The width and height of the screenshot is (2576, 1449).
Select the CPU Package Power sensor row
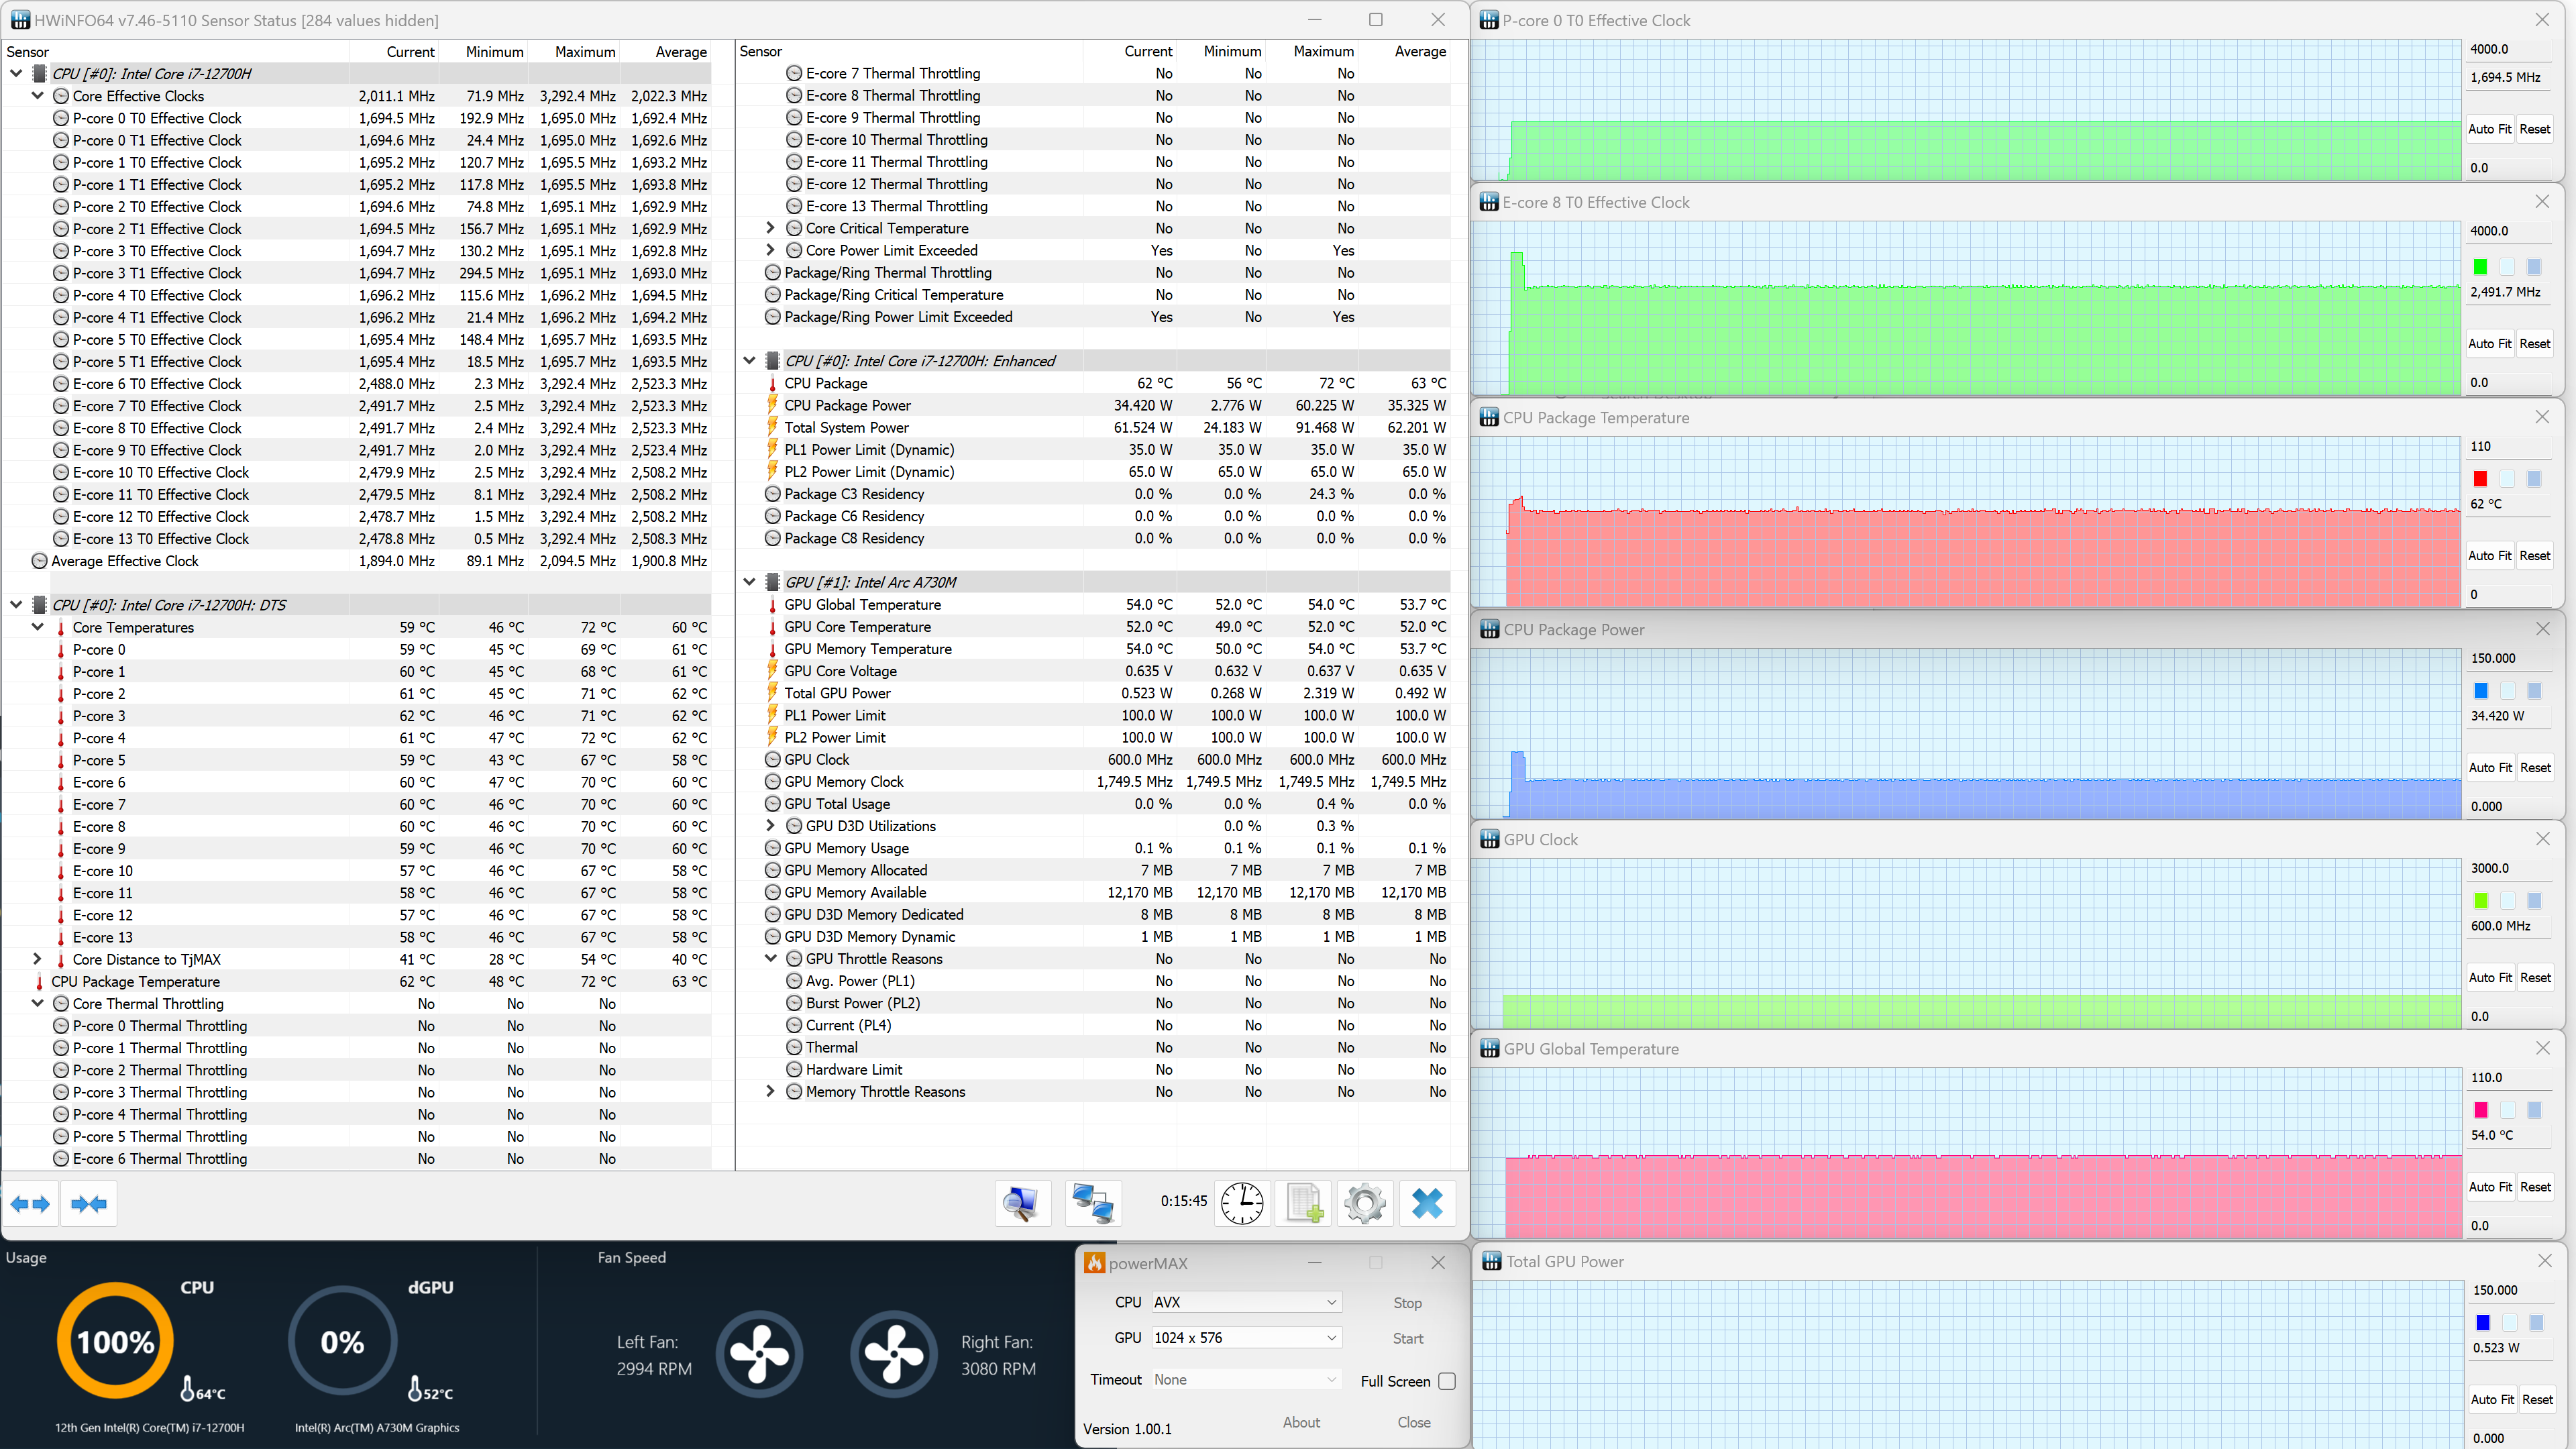click(x=847, y=405)
